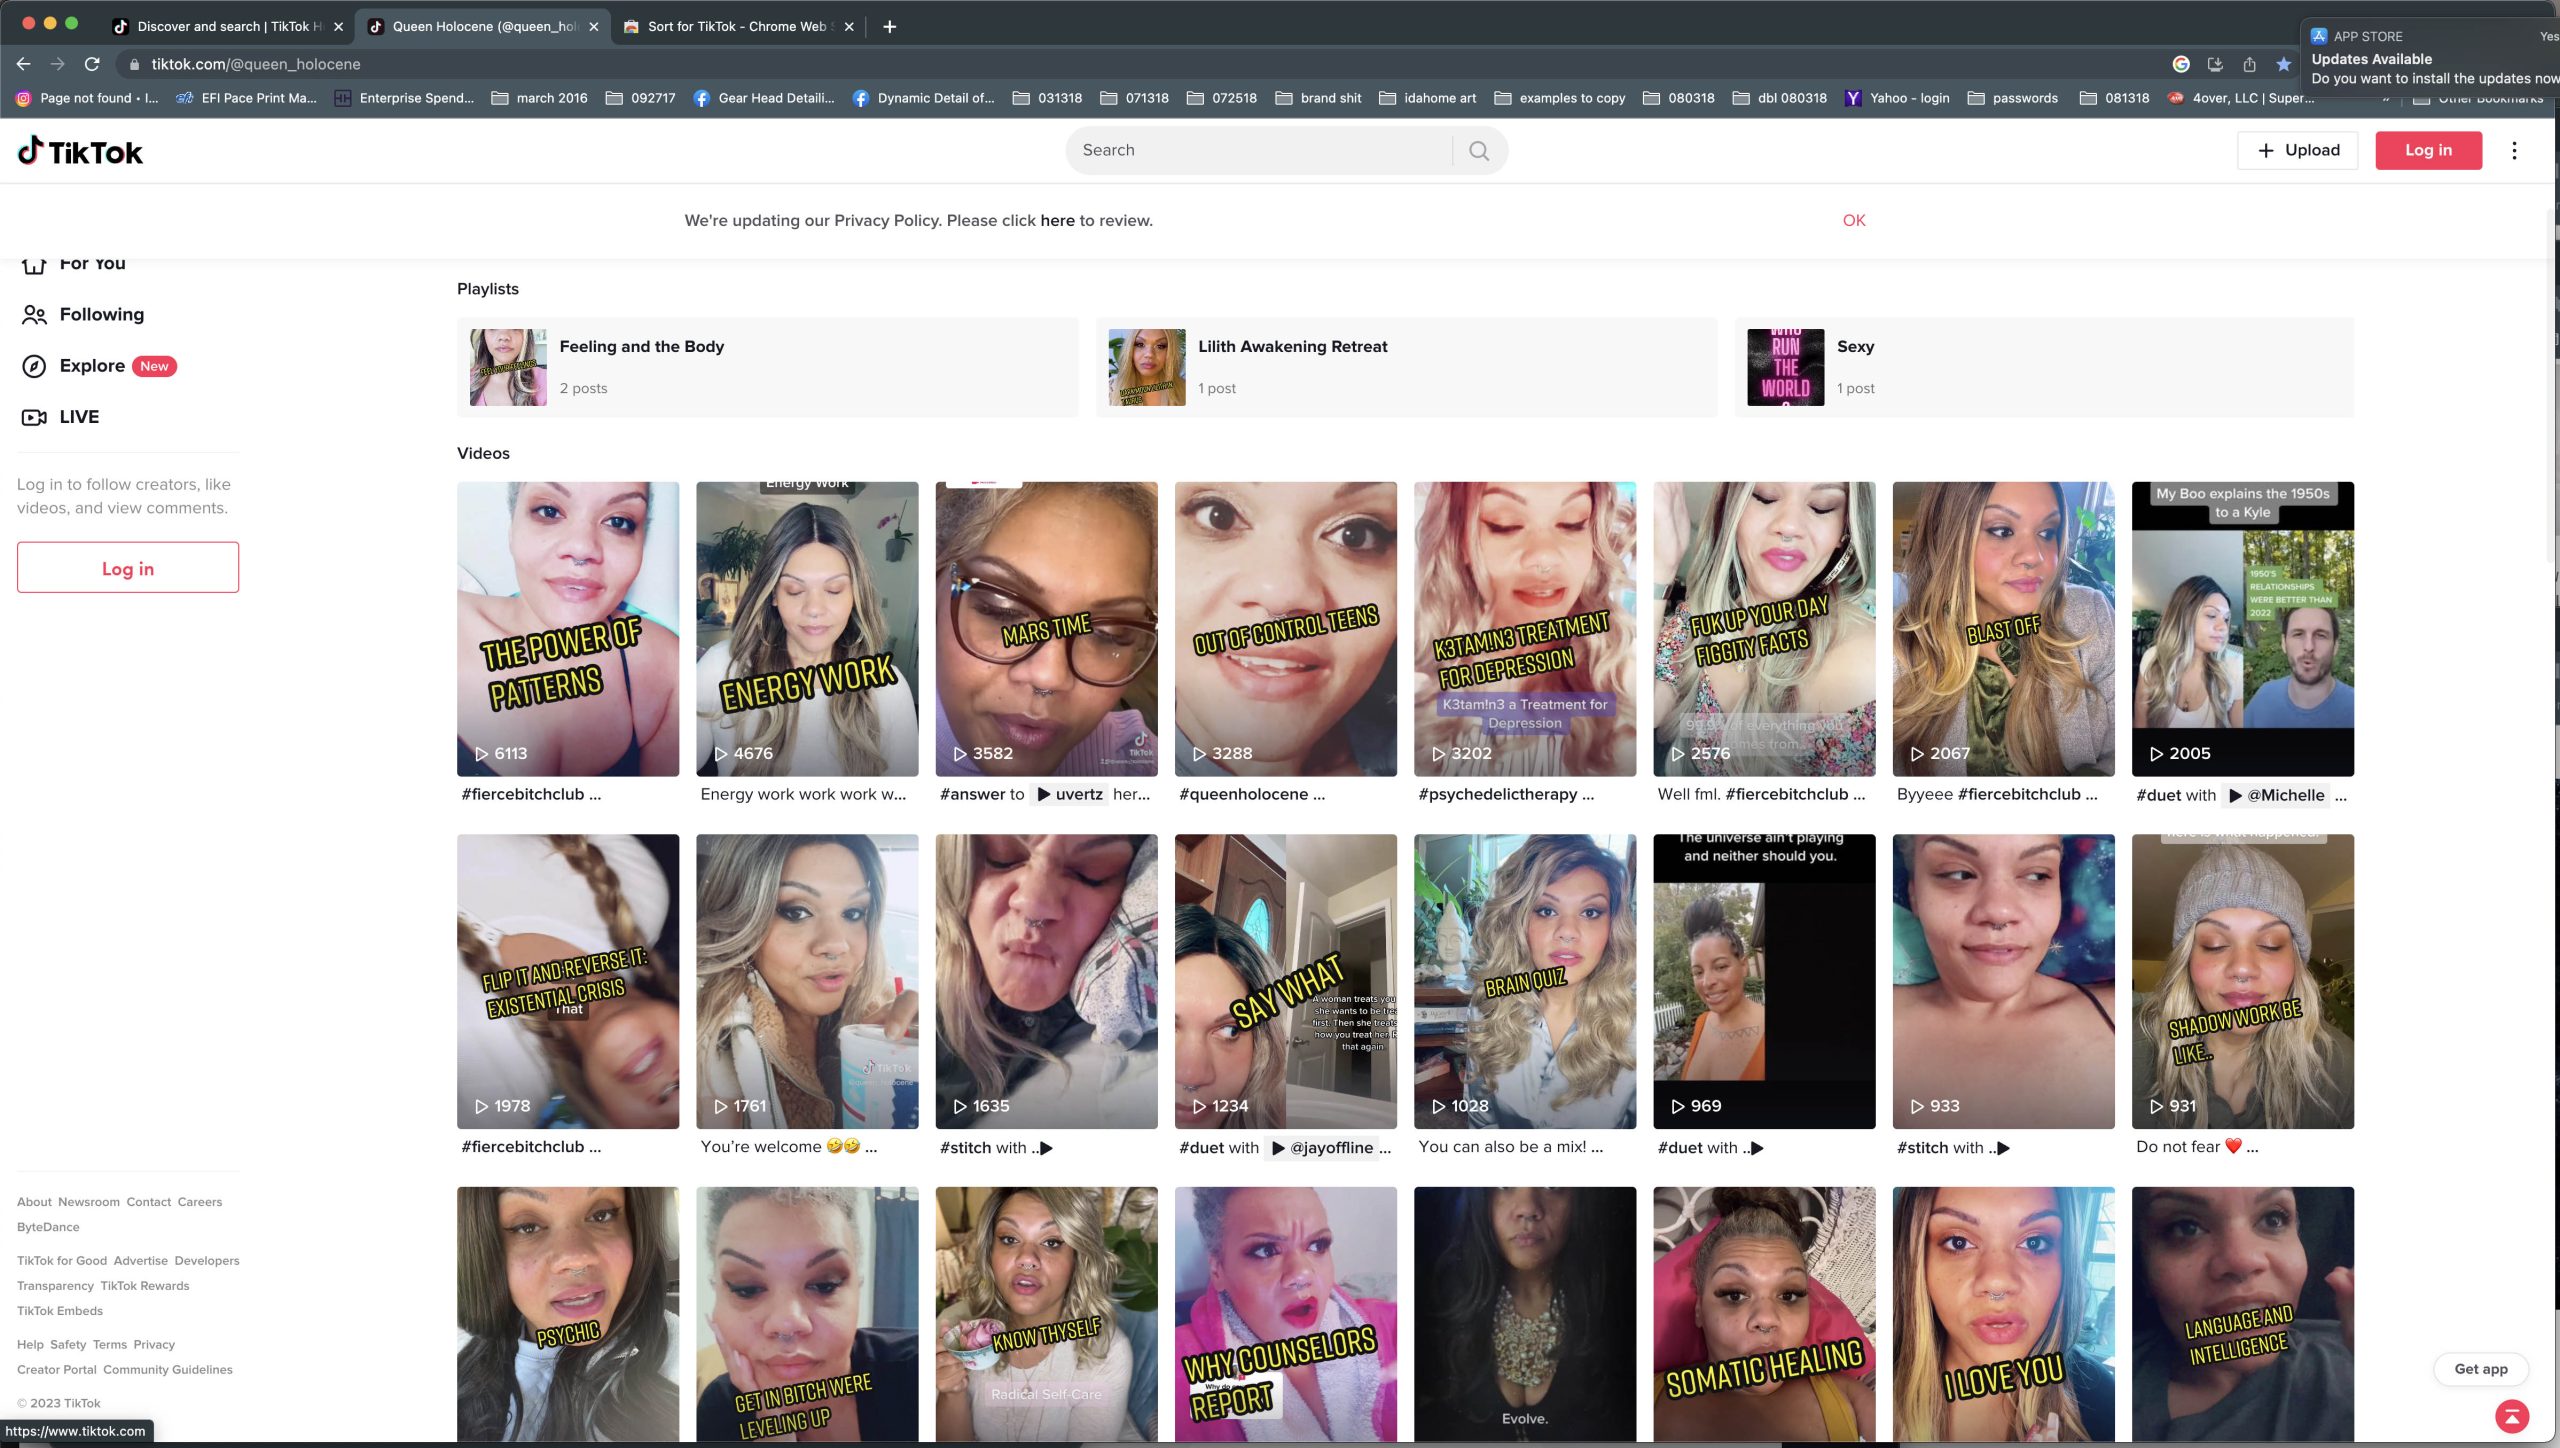Click the TikTok logo in header
The width and height of the screenshot is (2560, 1448).
81,151
